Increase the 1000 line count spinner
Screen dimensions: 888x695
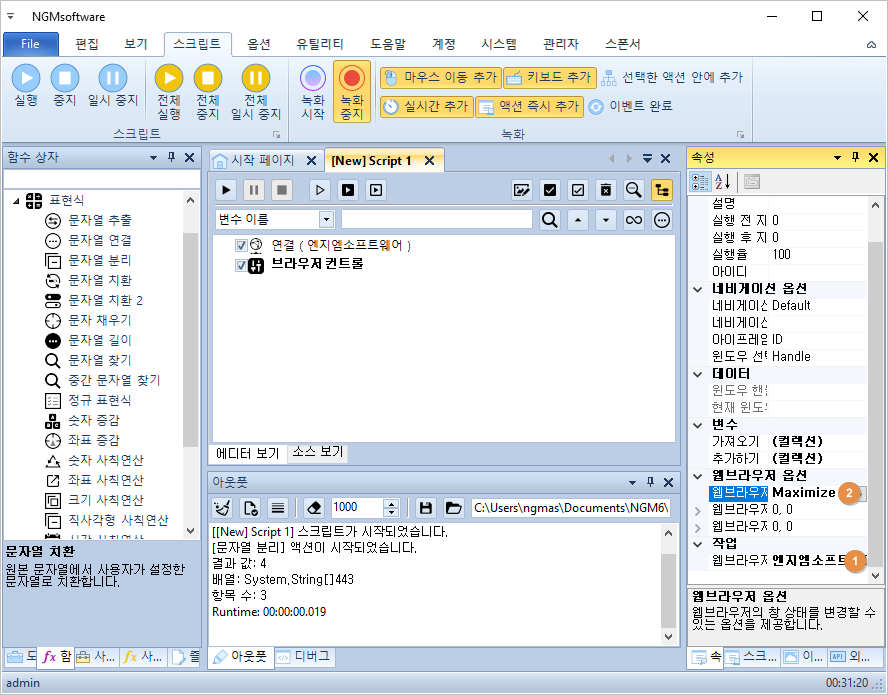coord(391,504)
